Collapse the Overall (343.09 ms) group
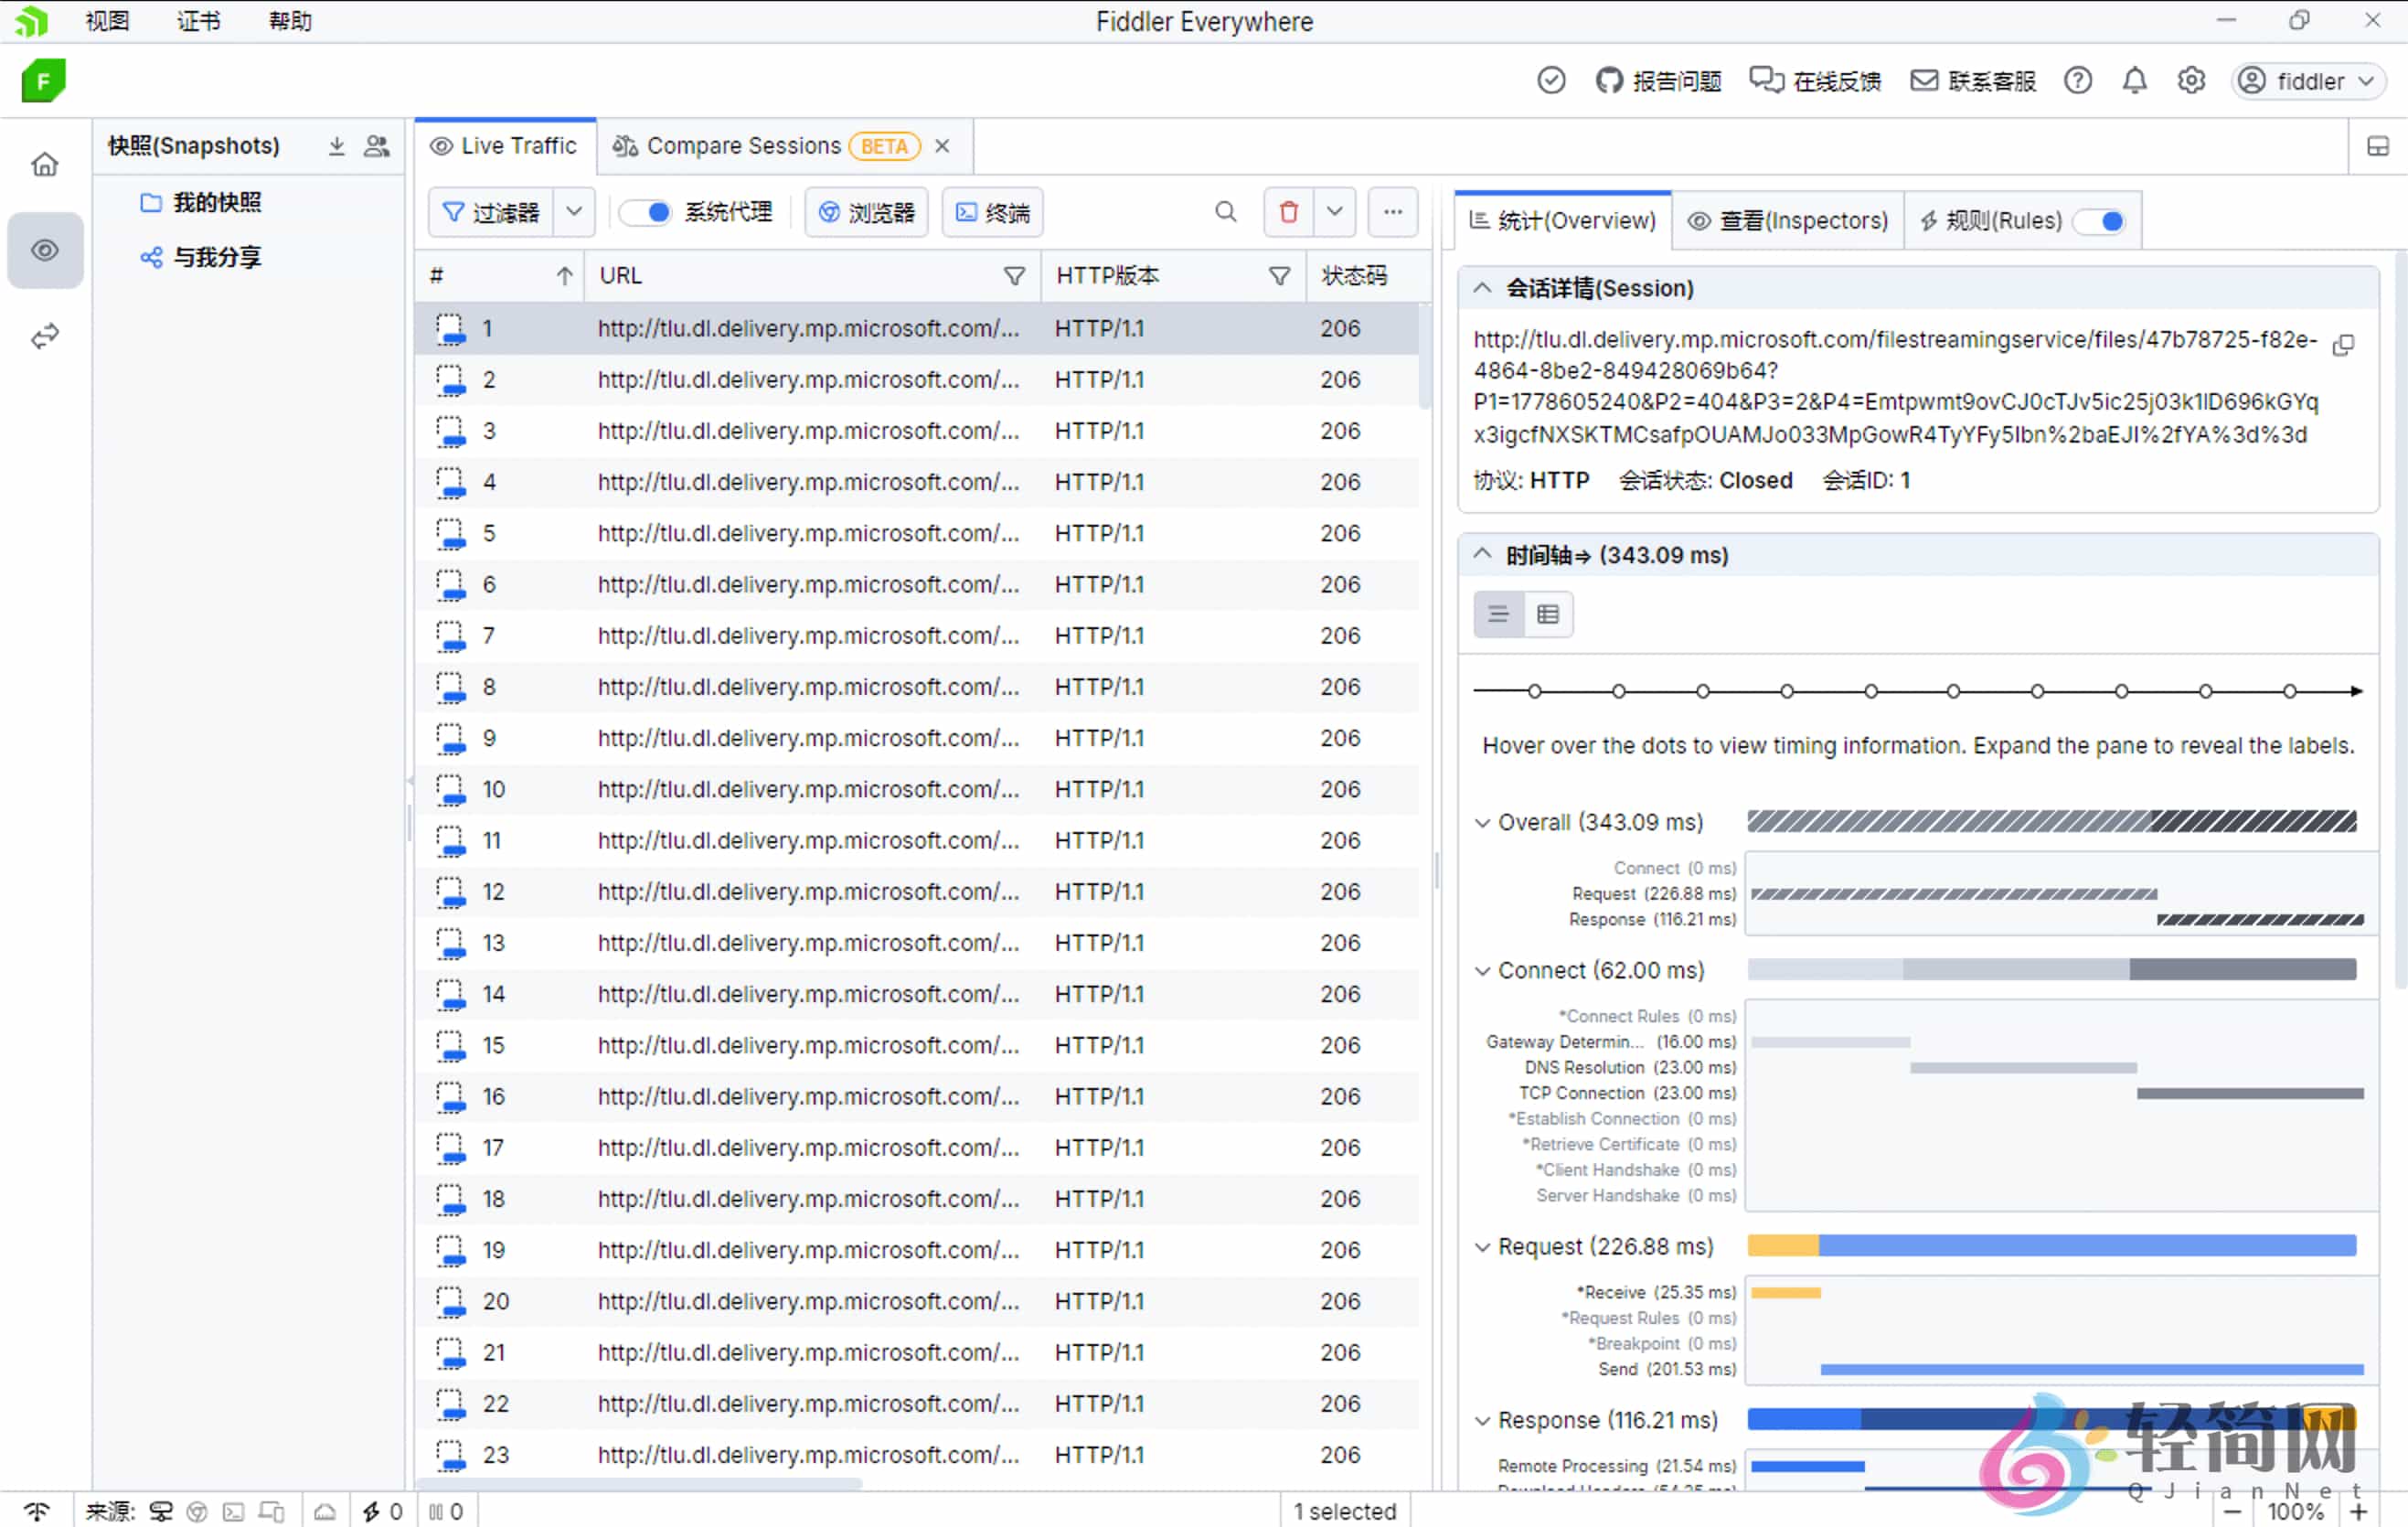Image resolution: width=2408 pixels, height=1527 pixels. click(x=1482, y=822)
